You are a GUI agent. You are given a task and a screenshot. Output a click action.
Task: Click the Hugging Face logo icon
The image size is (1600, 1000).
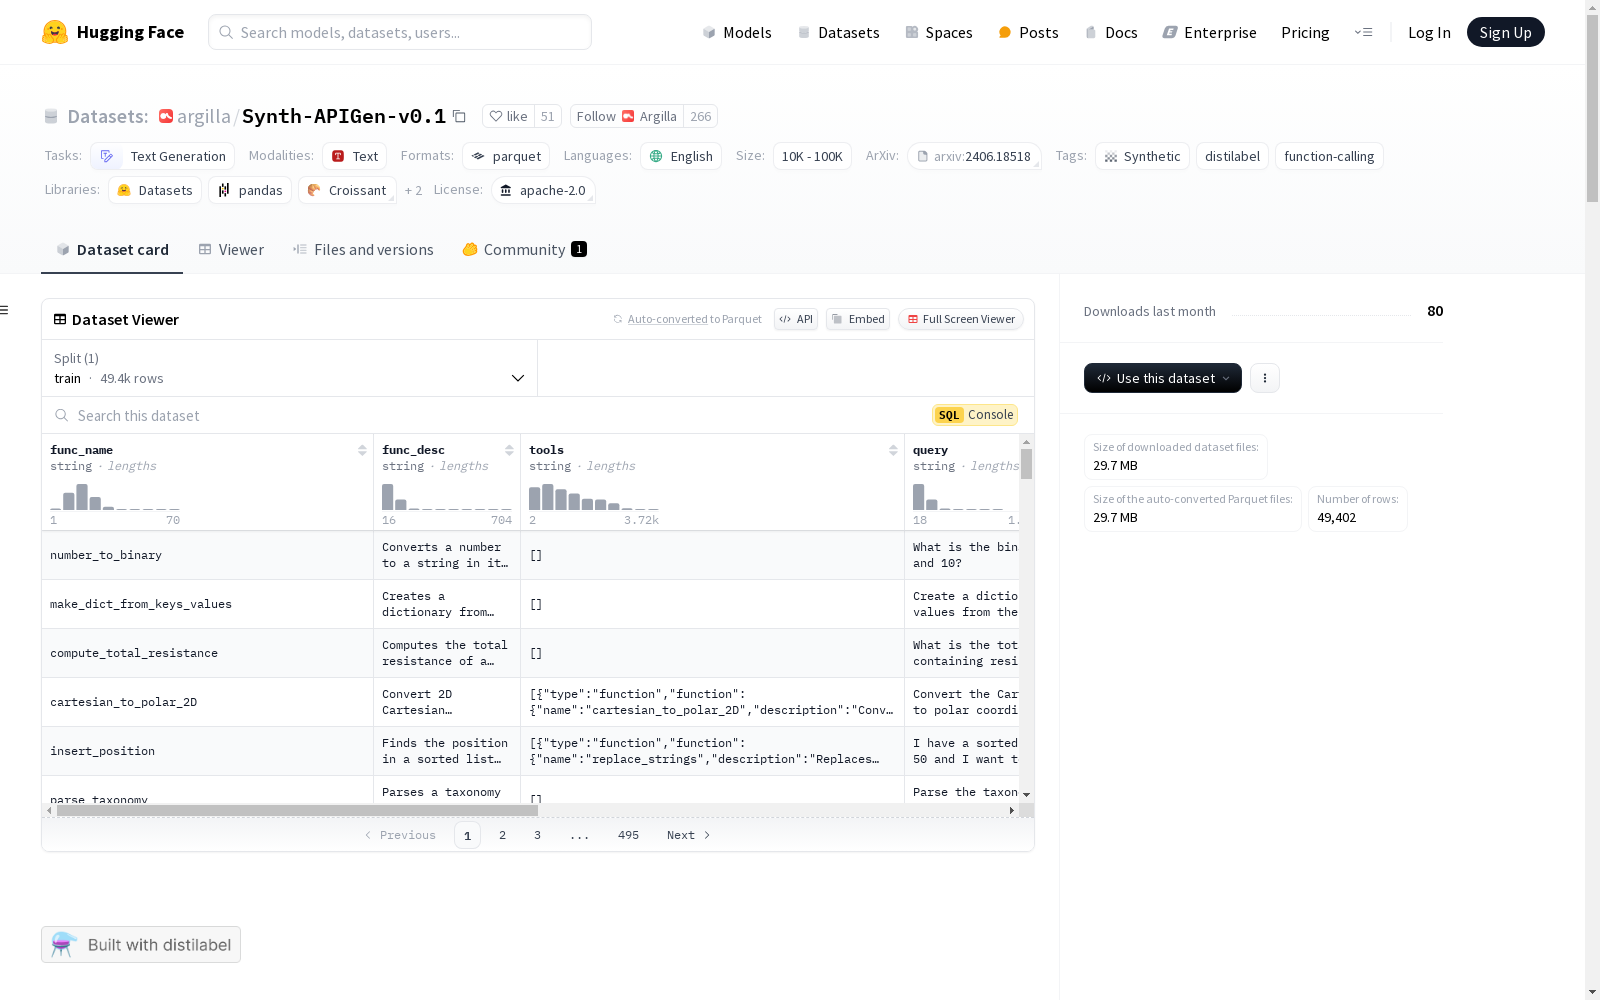click(55, 32)
